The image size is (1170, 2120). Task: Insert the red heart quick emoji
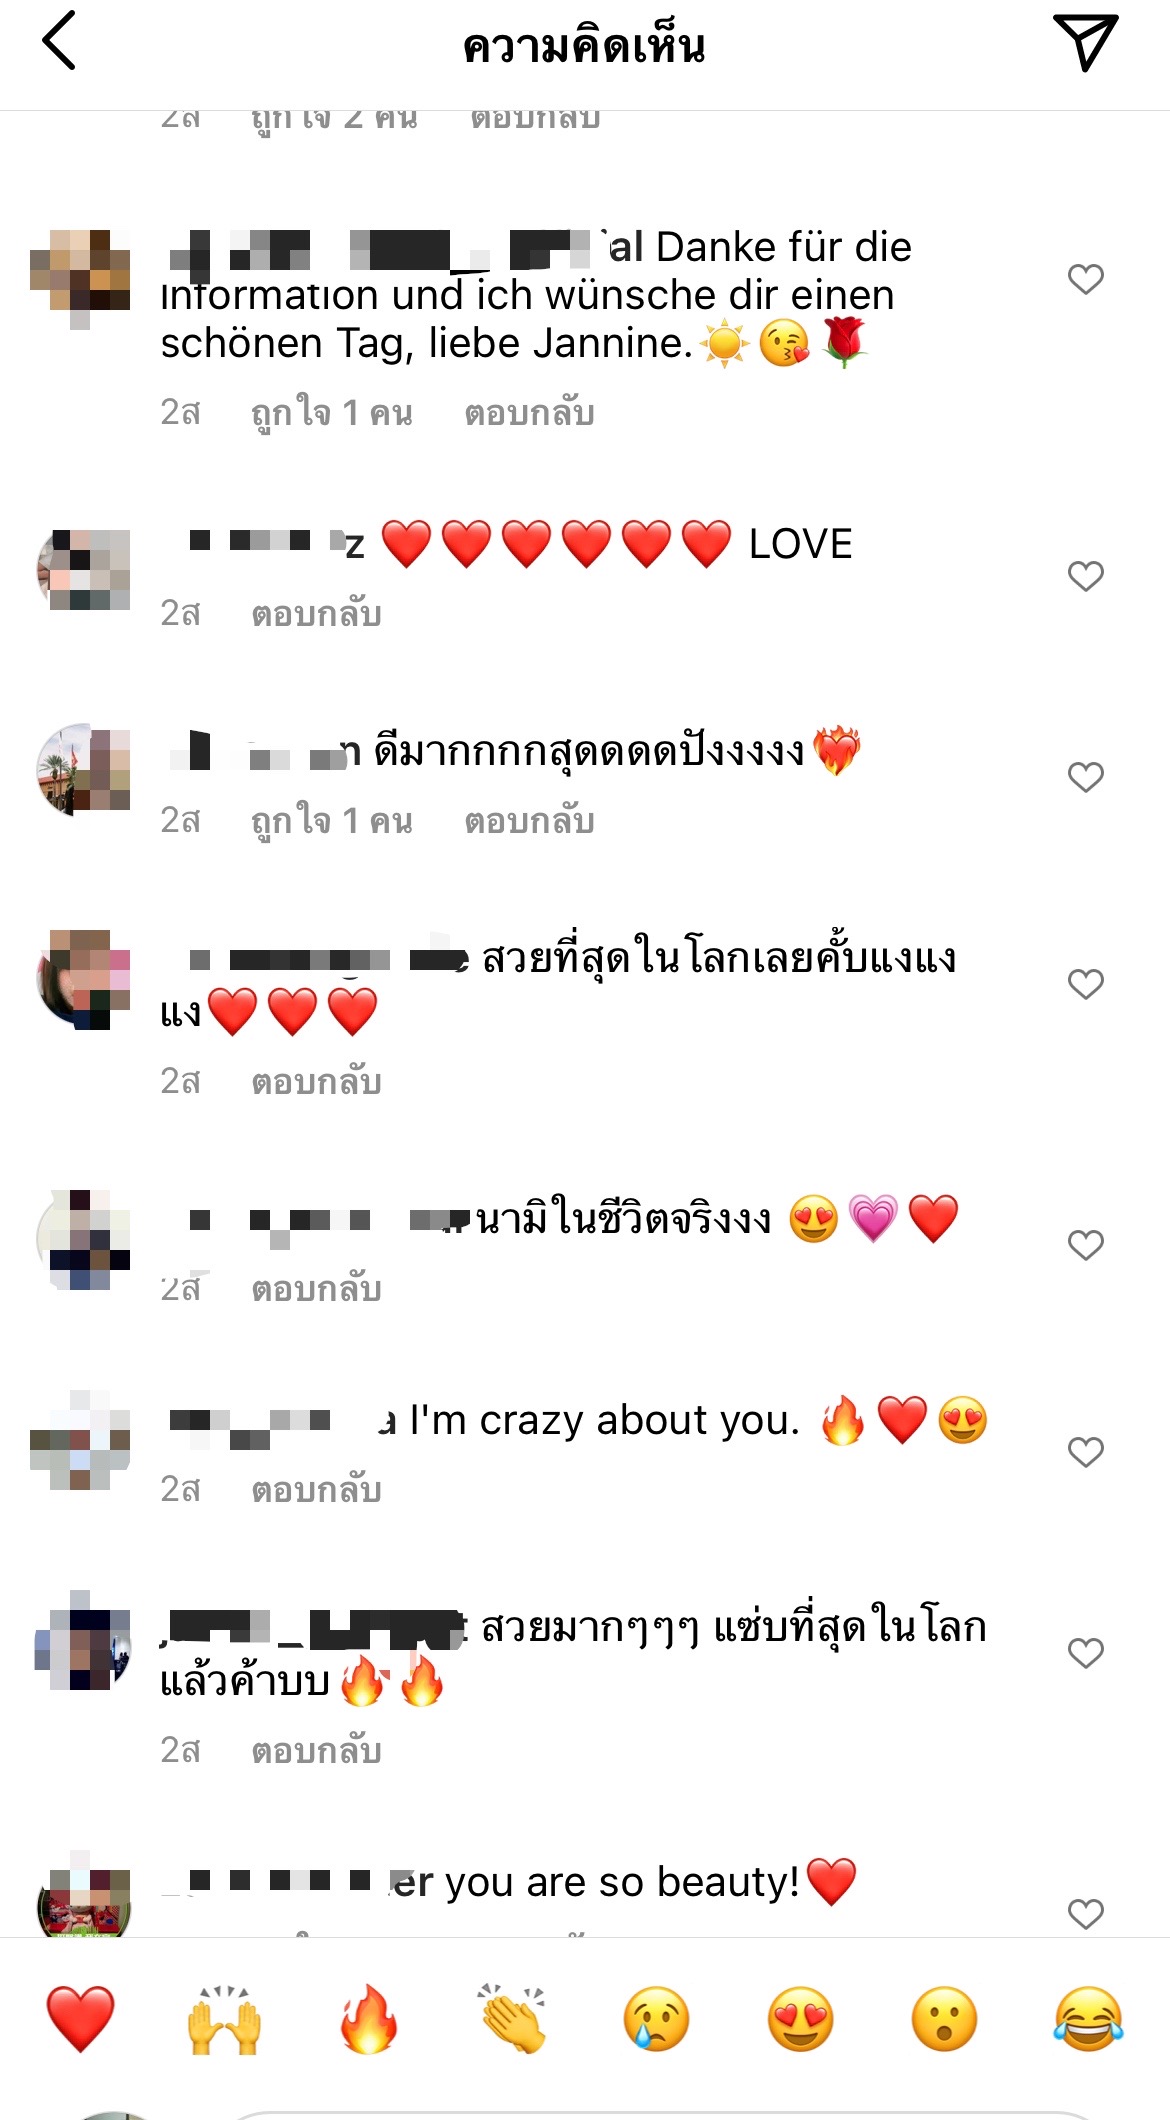pos(81,2019)
